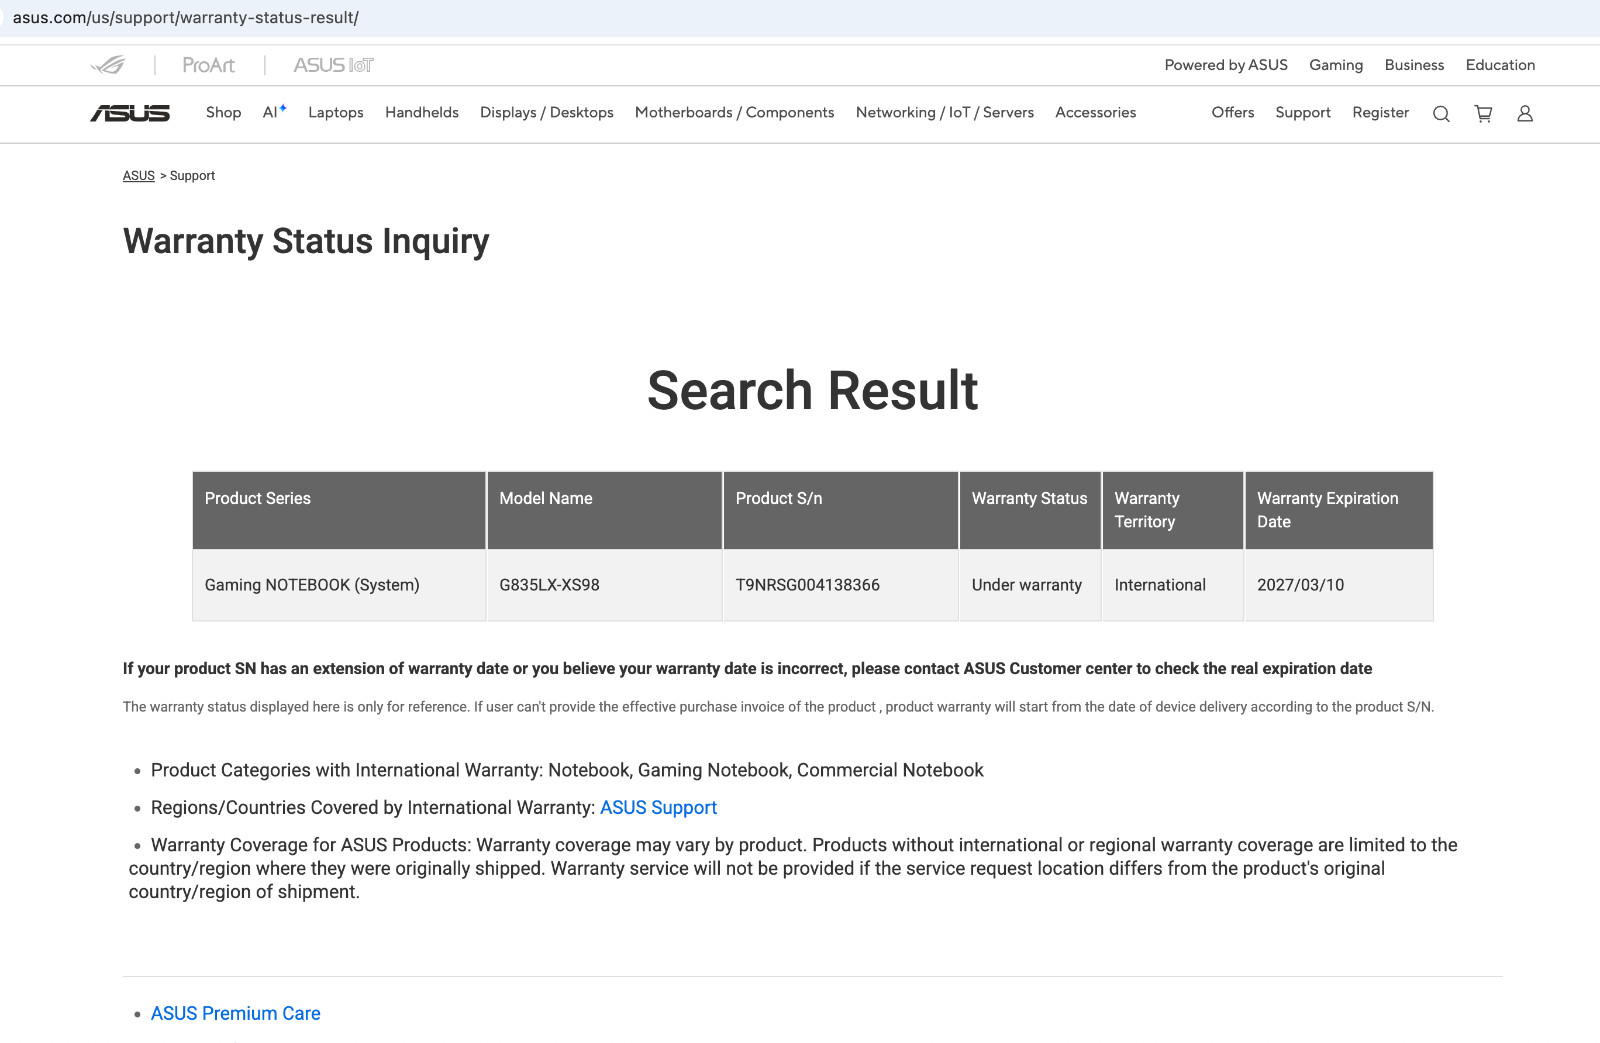Select the Gaming NOTEBOOK (System) cell

click(339, 585)
